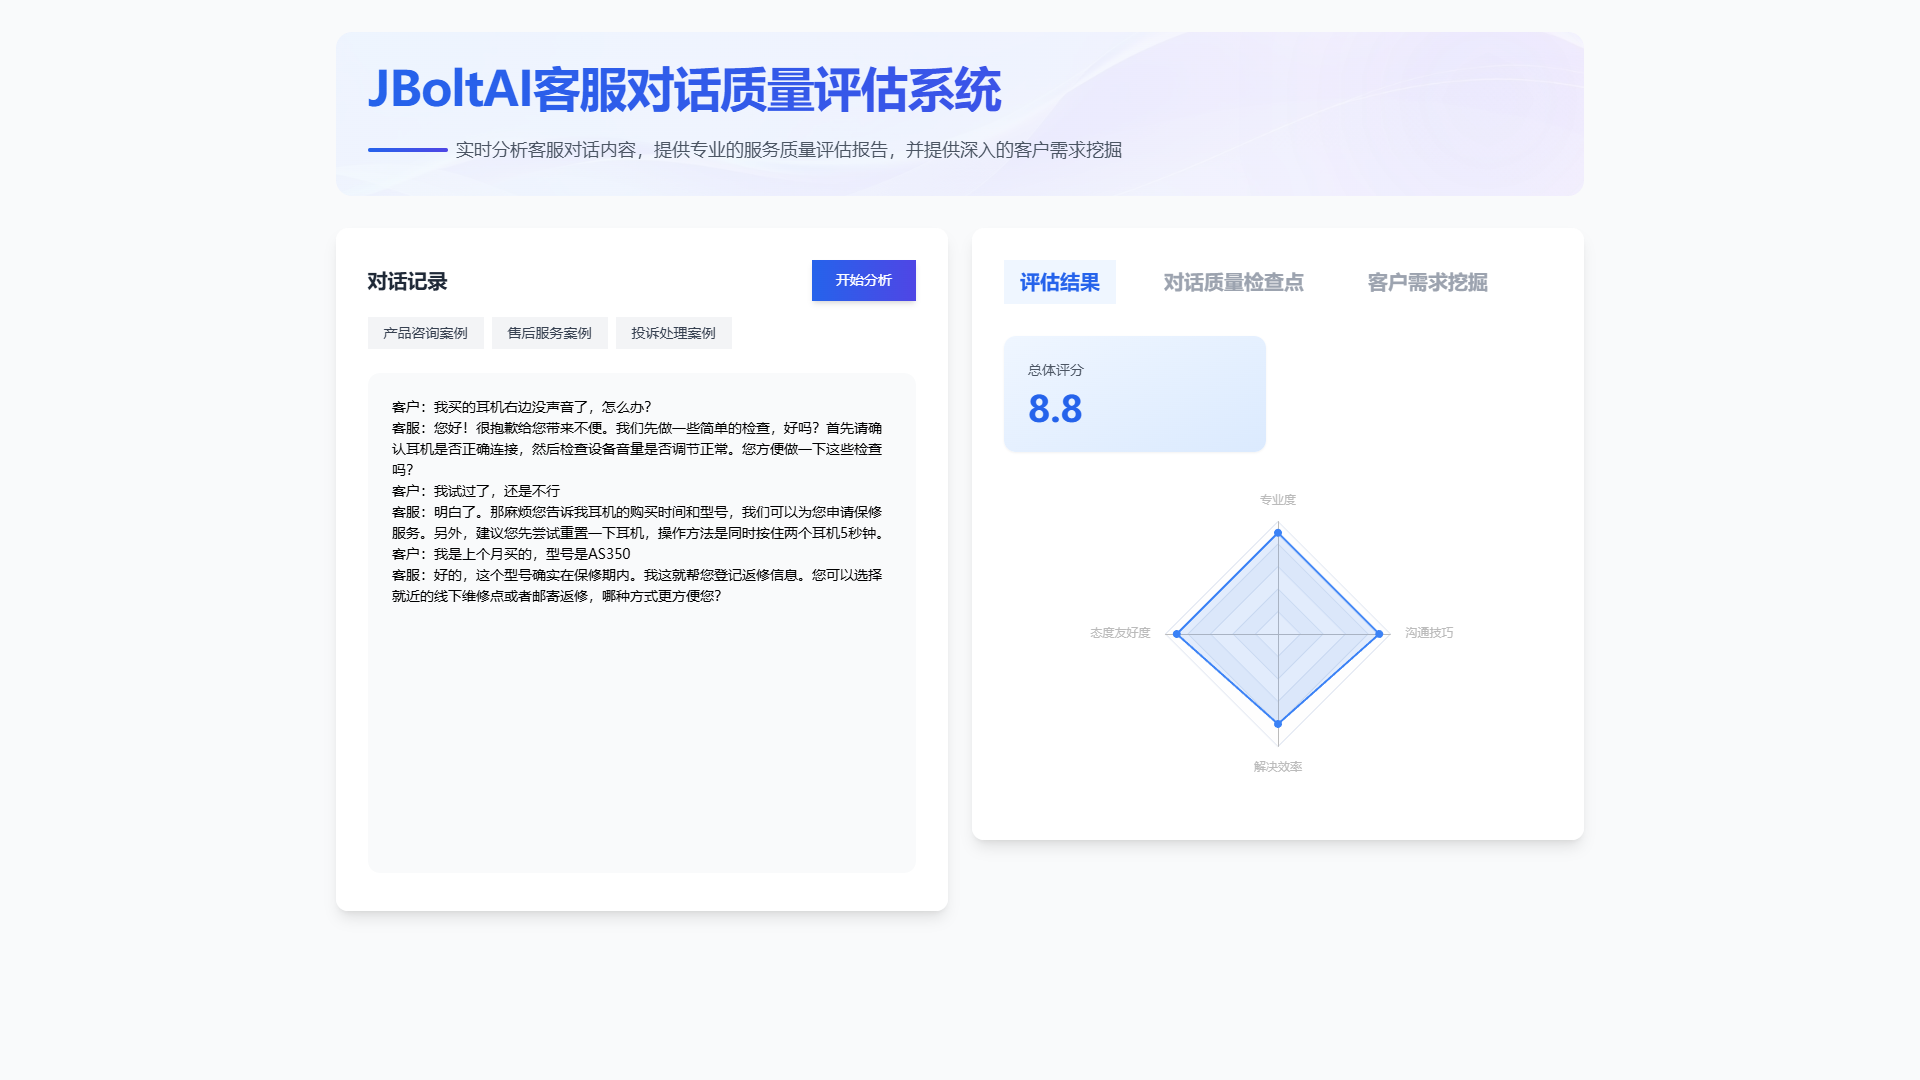1920x1080 pixels.
Task: Click the line mentioning 型号是AS350
Action: [x=511, y=554]
